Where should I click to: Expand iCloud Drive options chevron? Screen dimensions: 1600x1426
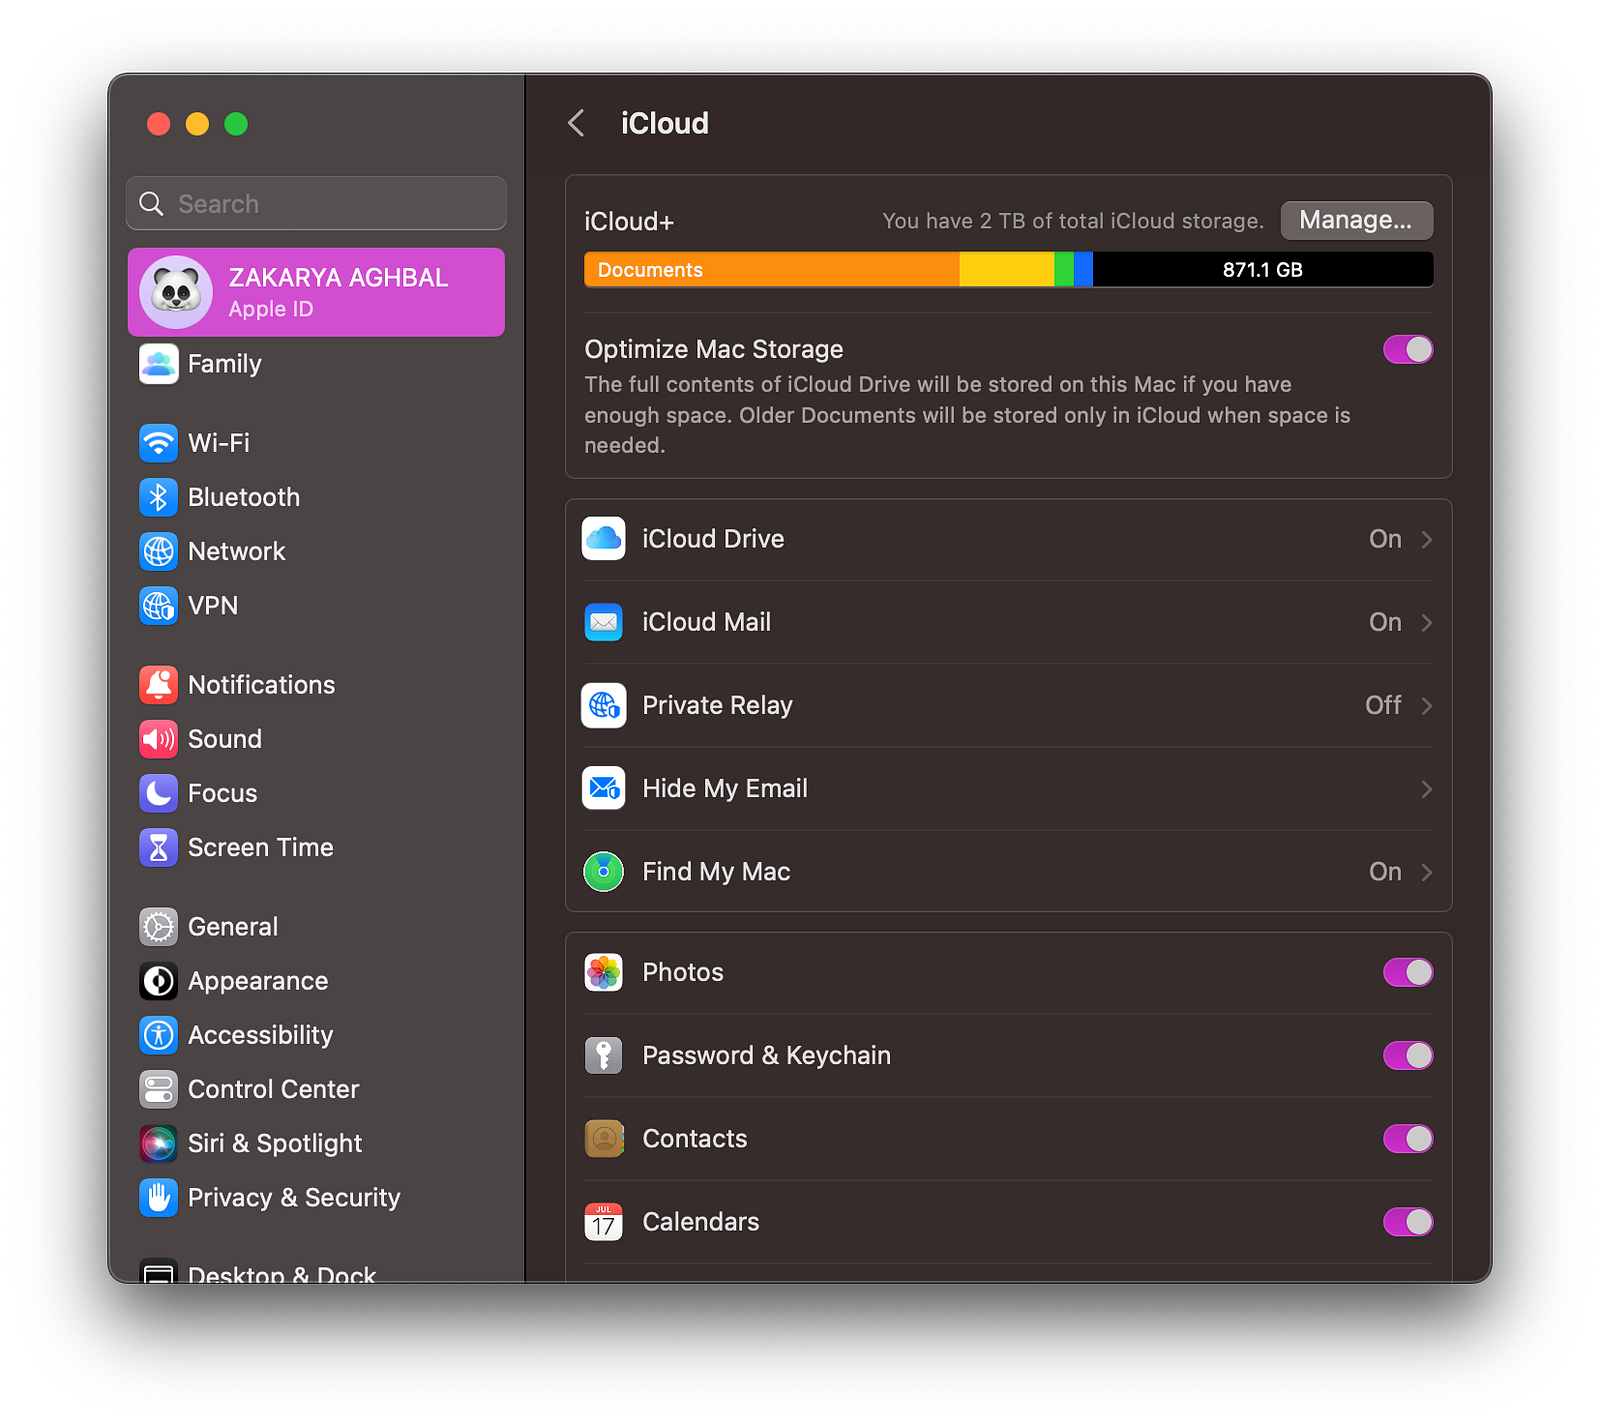(x=1427, y=539)
